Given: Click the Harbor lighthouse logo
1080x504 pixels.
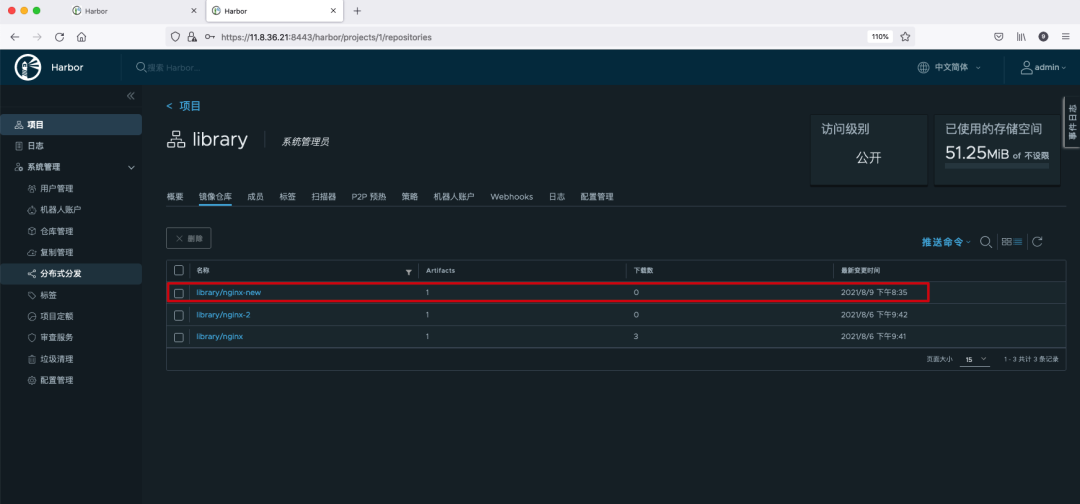Looking at the screenshot, I should 28,67.
